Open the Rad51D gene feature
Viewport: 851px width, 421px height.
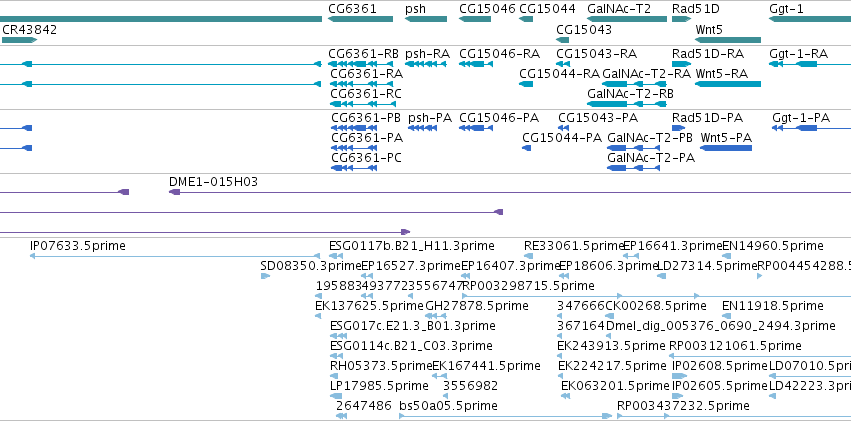[x=682, y=19]
